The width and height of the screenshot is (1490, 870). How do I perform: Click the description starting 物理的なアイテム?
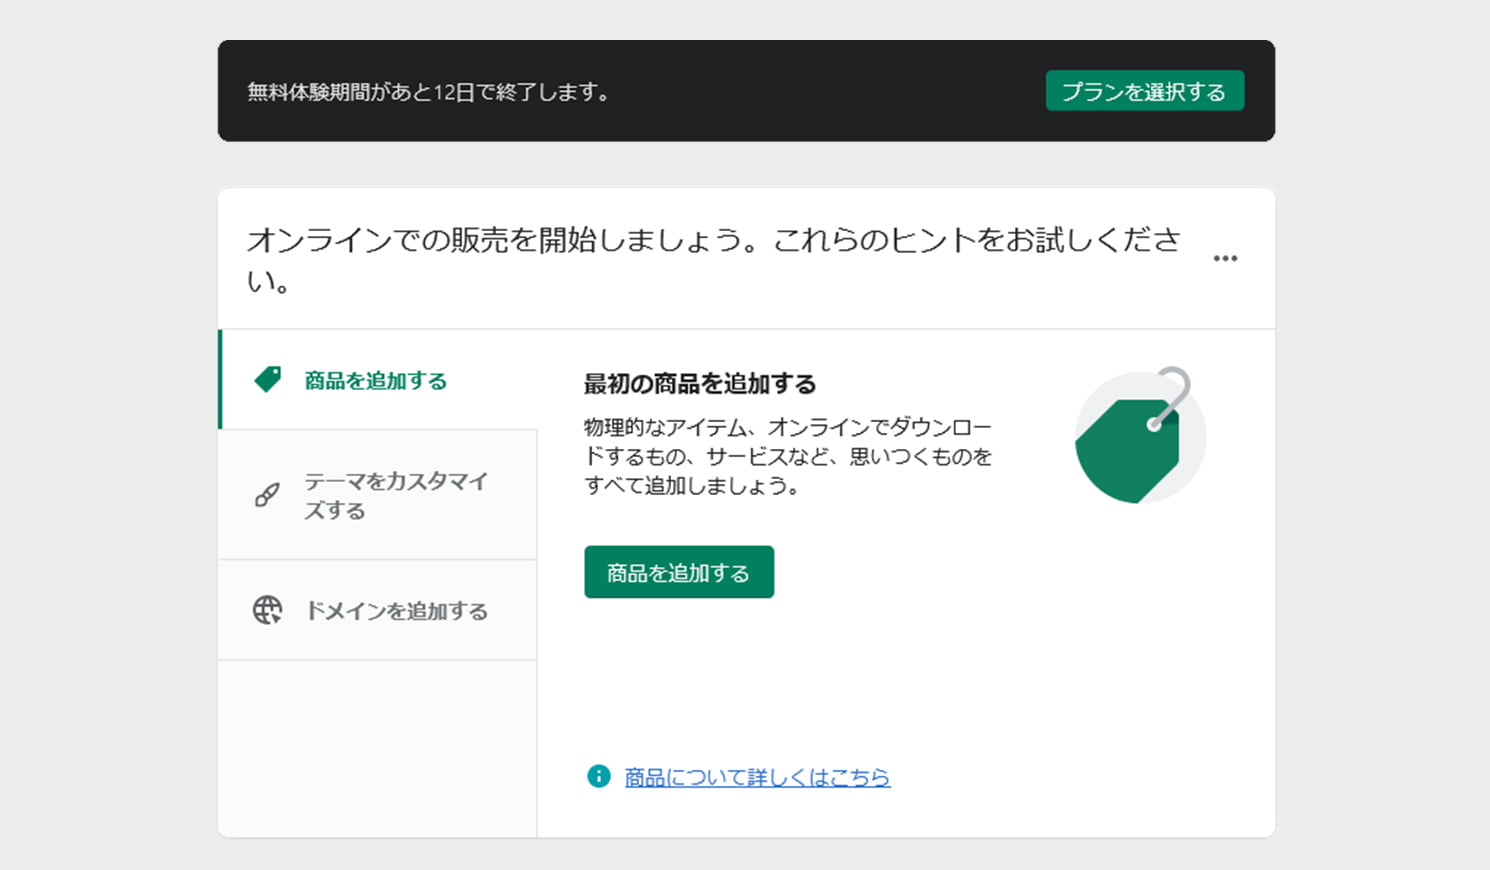pyautogui.click(x=788, y=457)
